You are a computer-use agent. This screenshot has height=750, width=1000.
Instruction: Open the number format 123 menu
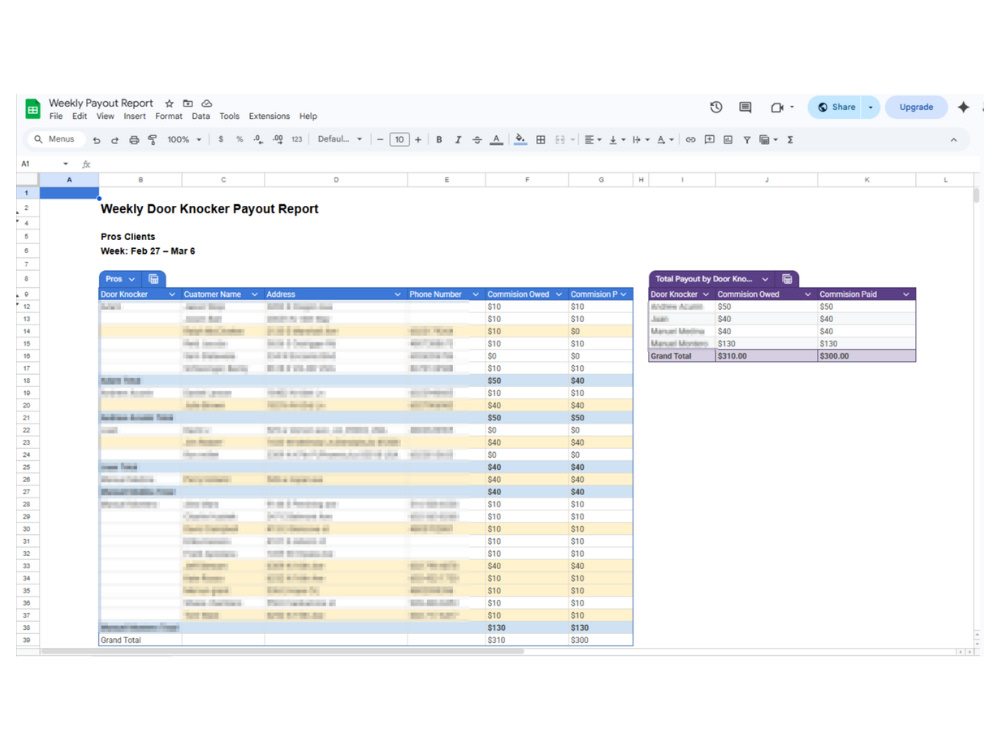click(297, 139)
